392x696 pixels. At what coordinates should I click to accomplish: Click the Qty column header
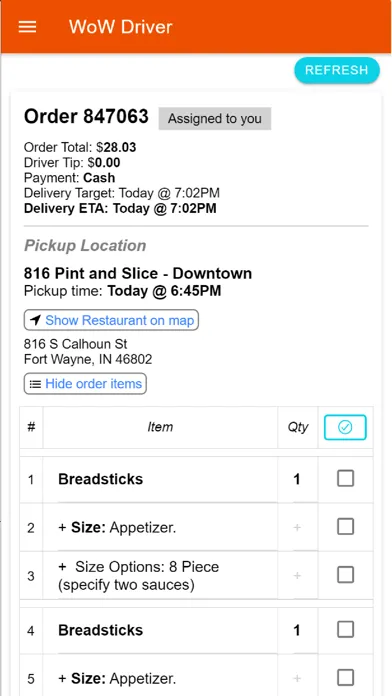pos(297,427)
